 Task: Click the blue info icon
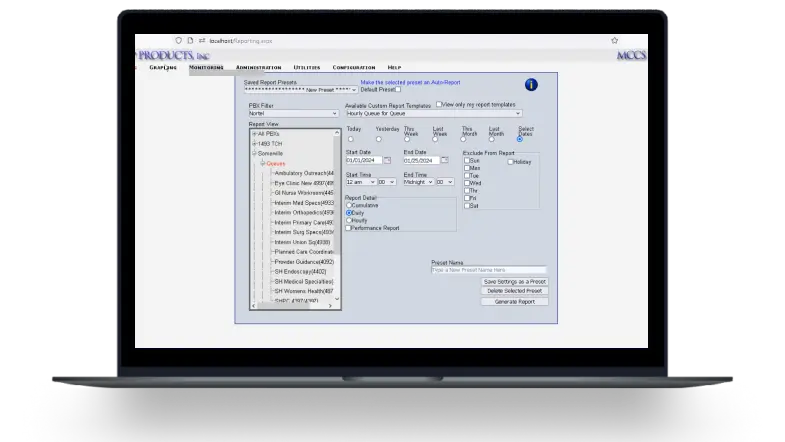point(531,85)
